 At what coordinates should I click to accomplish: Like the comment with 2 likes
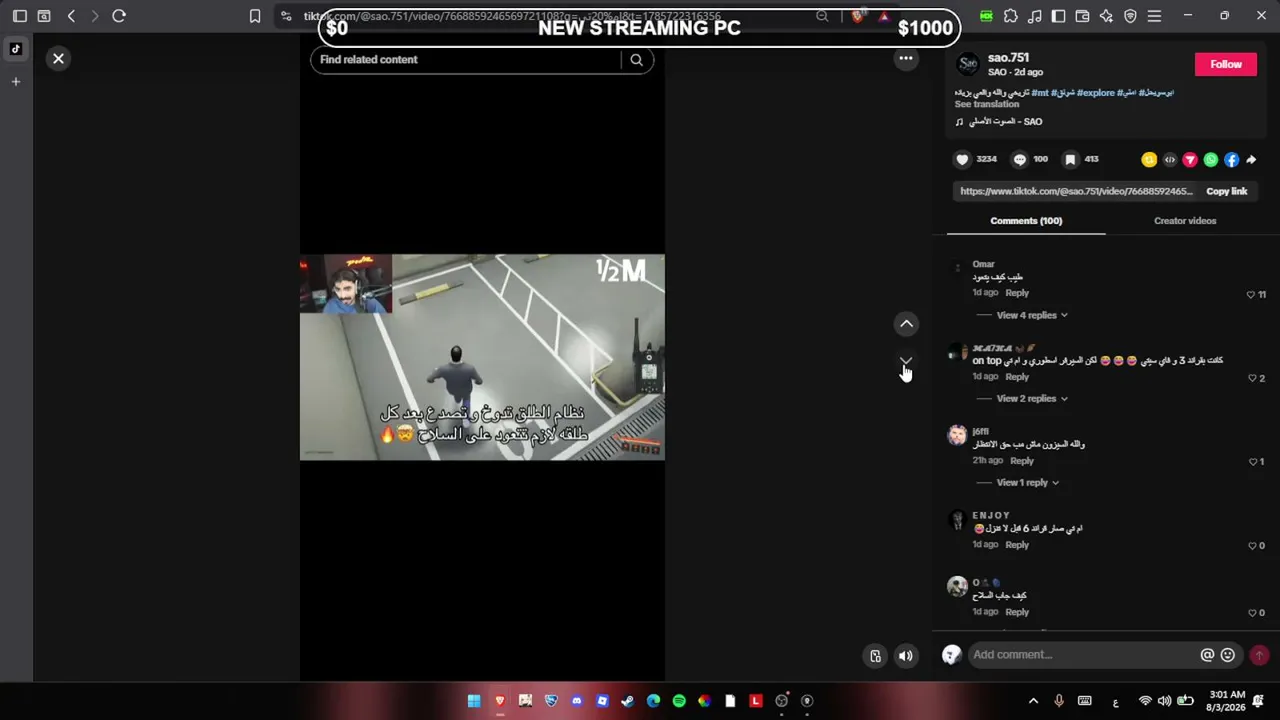pyautogui.click(x=1252, y=378)
